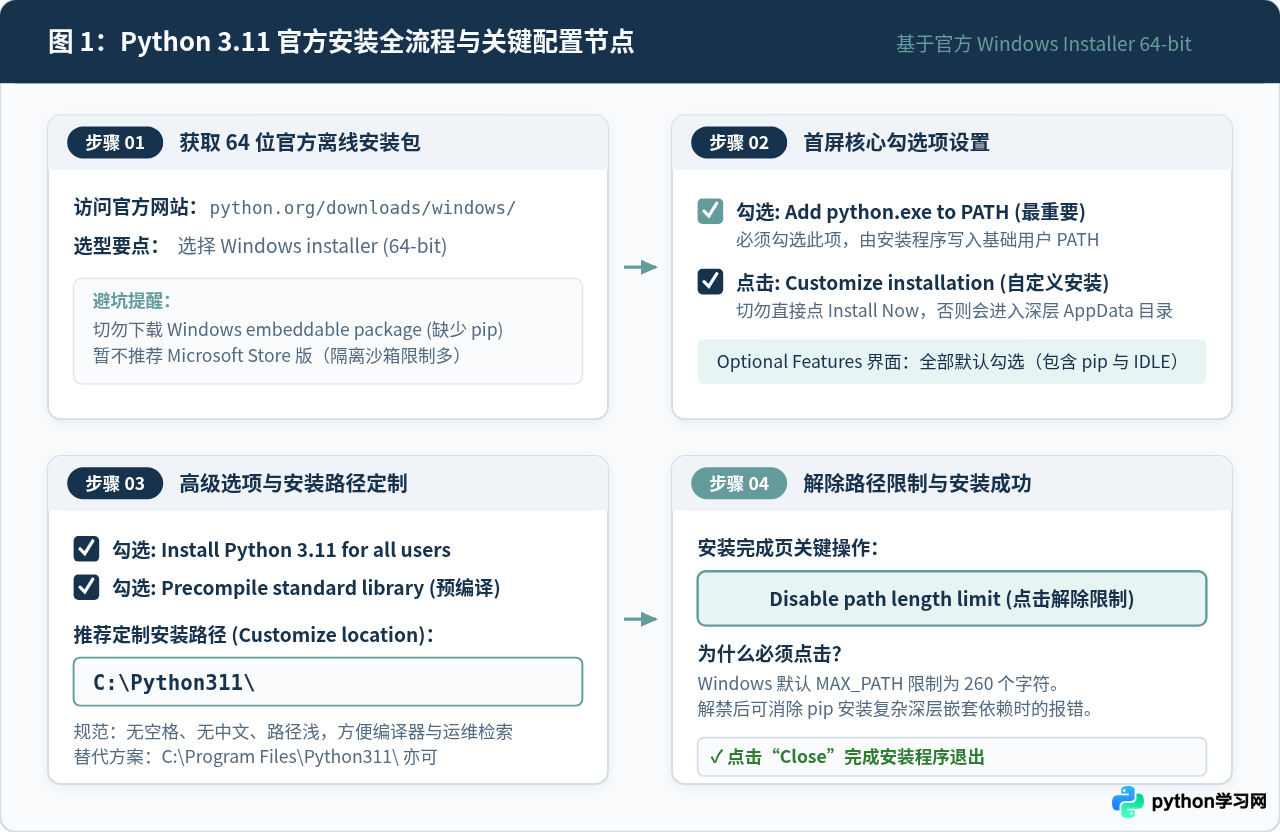The image size is (1280, 832).
Task: Click the C:\Python311\ install path field
Action: pyautogui.click(x=328, y=682)
